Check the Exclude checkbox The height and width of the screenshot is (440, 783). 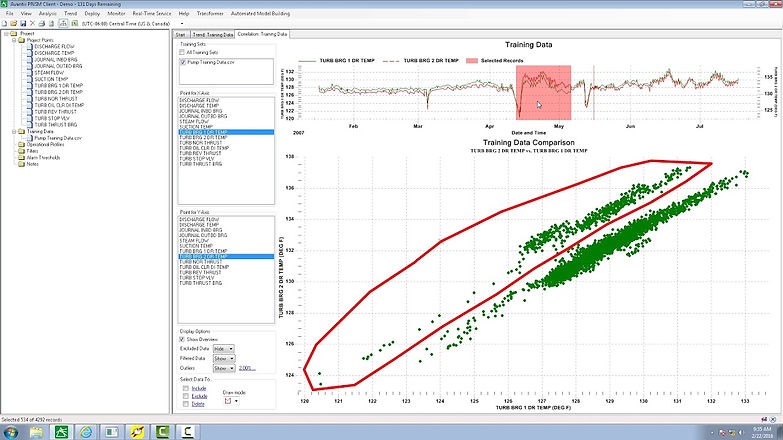(186, 396)
